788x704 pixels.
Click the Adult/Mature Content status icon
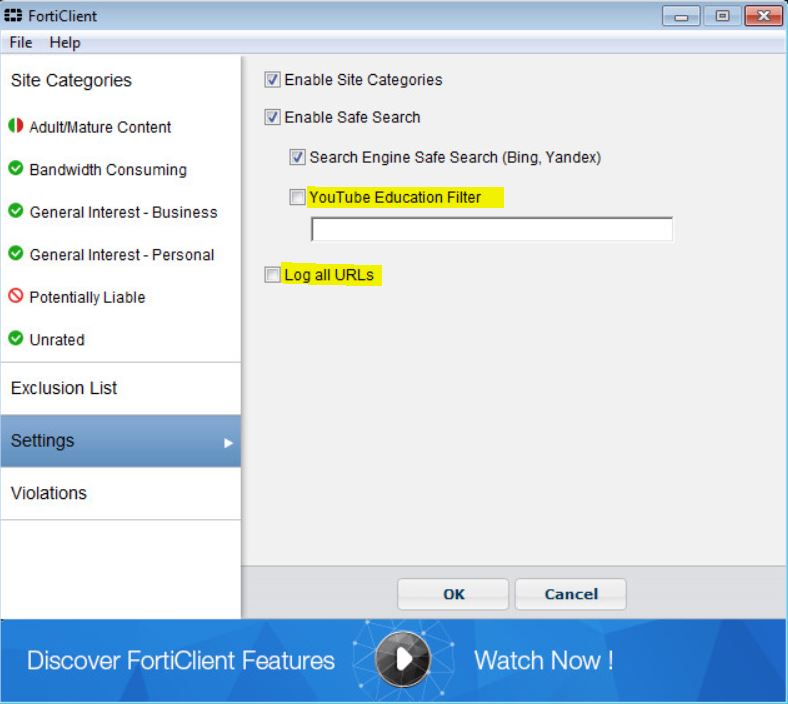16,127
